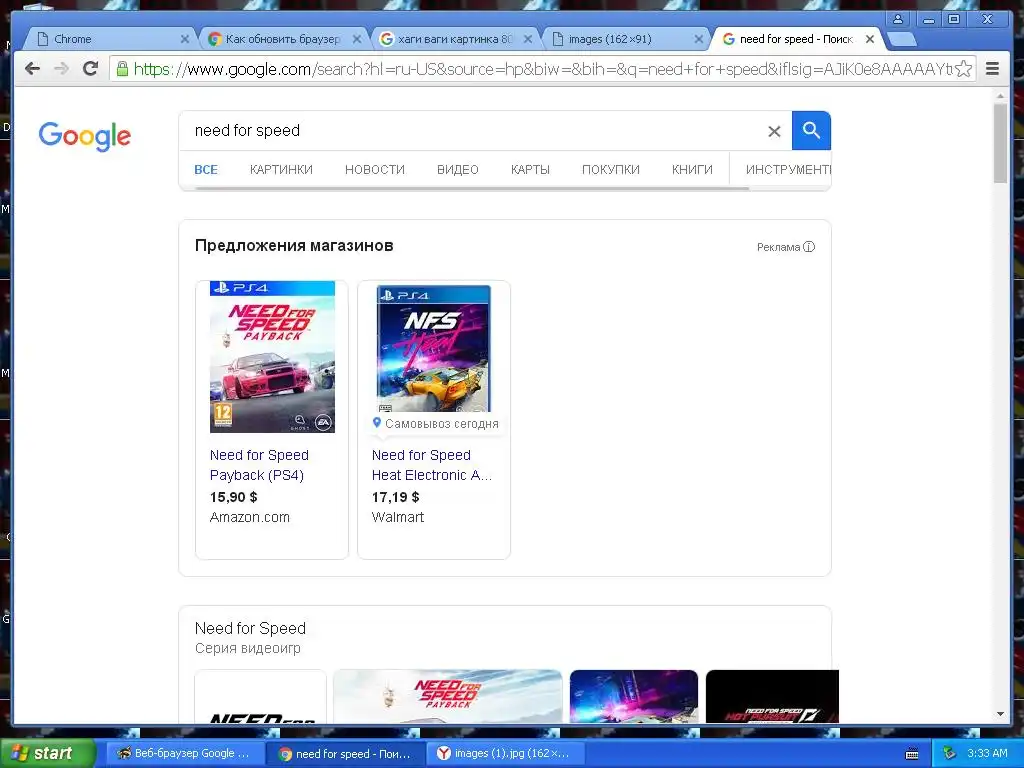Select the ПОКУПКИ search category
Screen dimensions: 1024x768
point(611,170)
